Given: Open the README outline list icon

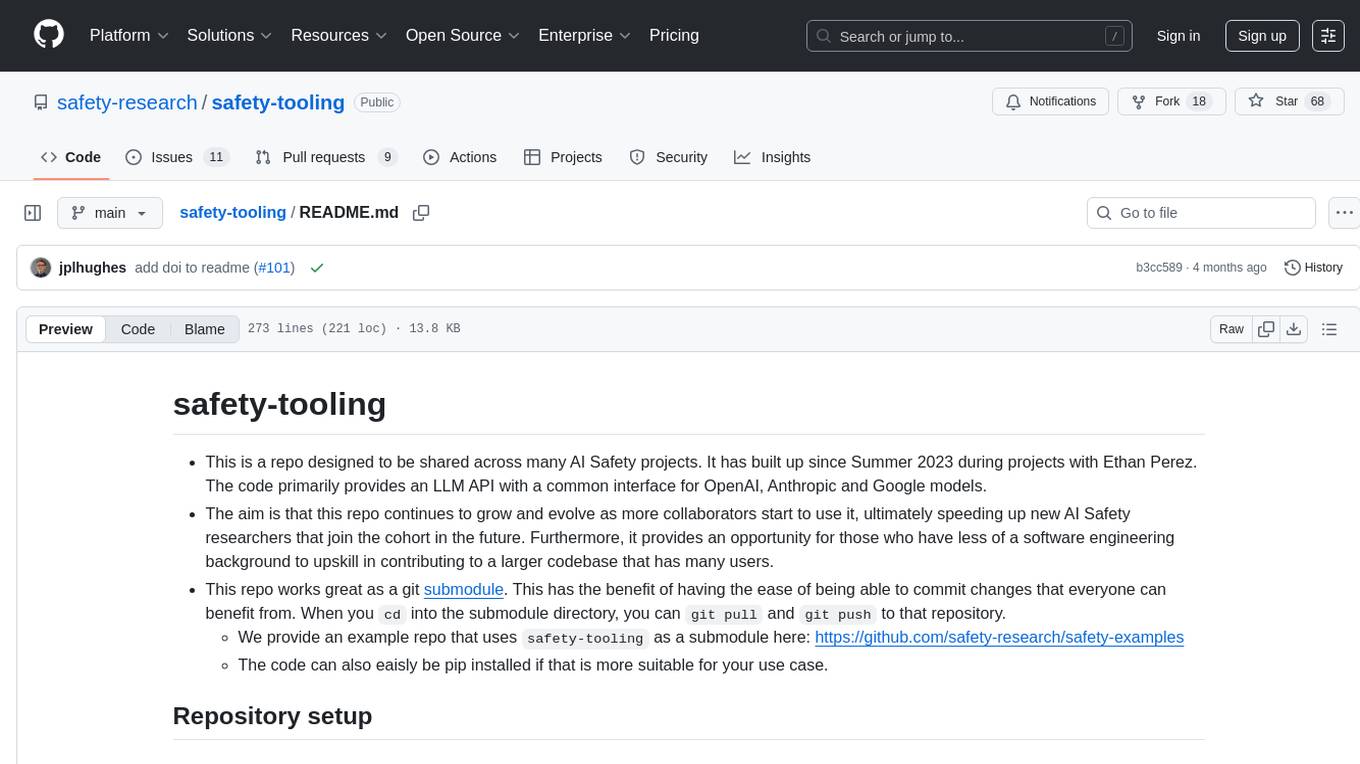Looking at the screenshot, I should click(x=1329, y=329).
